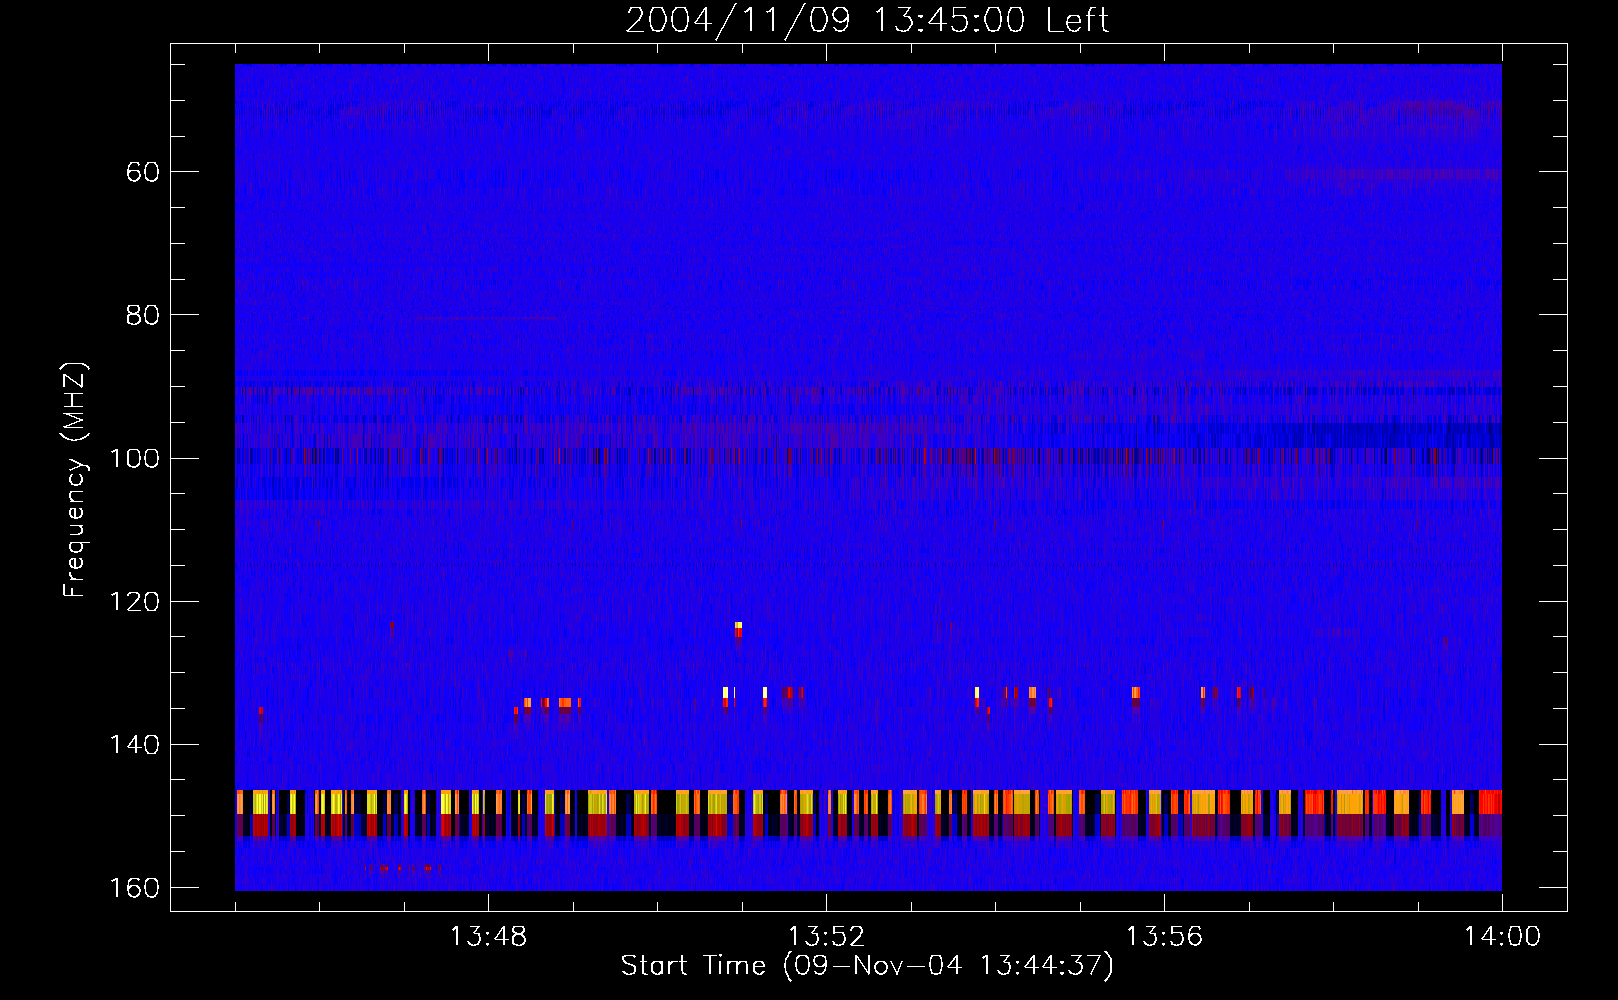The image size is (1618, 1000).
Task: Click the 'Frequency (MHZ)' axis label
Action: (75, 480)
